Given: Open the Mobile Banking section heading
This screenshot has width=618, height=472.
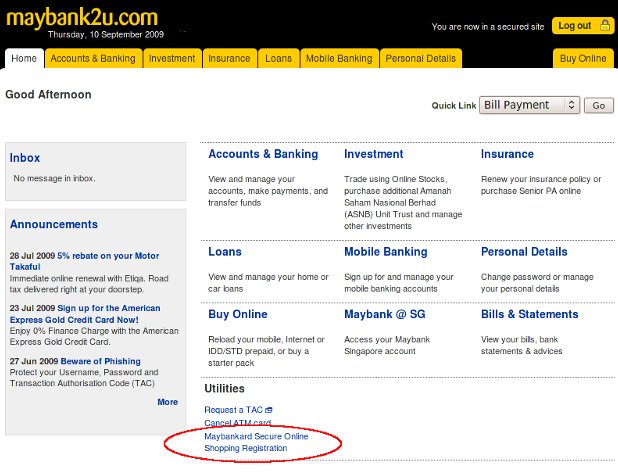Looking at the screenshot, I should click(386, 252).
